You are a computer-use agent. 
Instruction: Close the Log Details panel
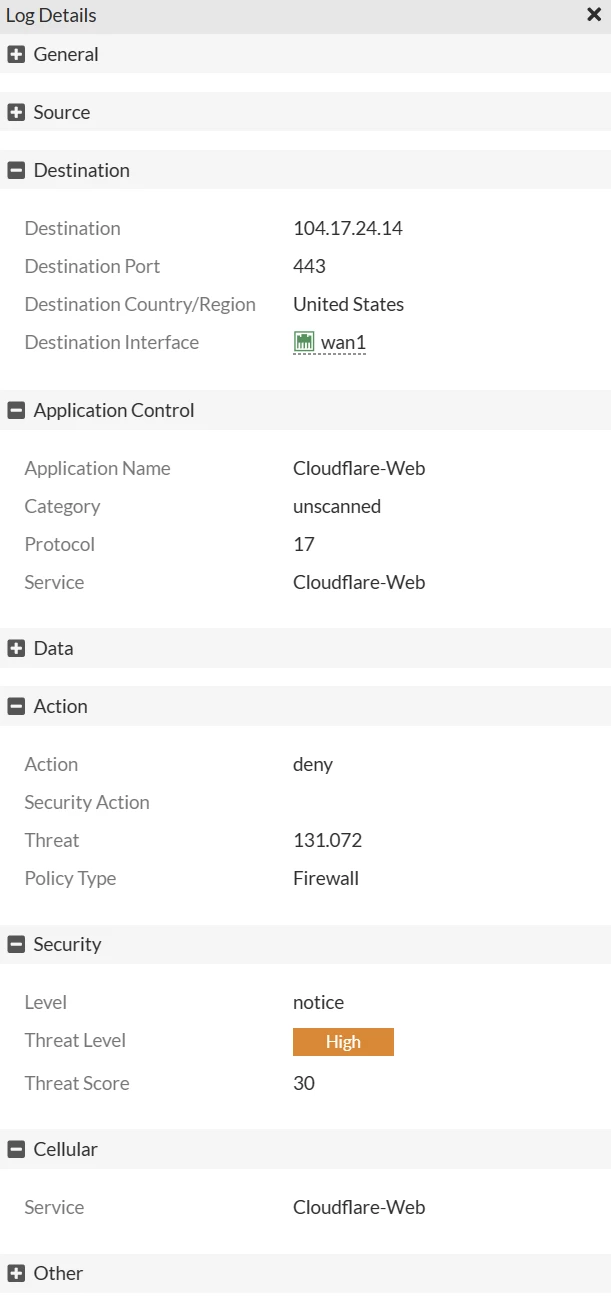[x=593, y=15]
